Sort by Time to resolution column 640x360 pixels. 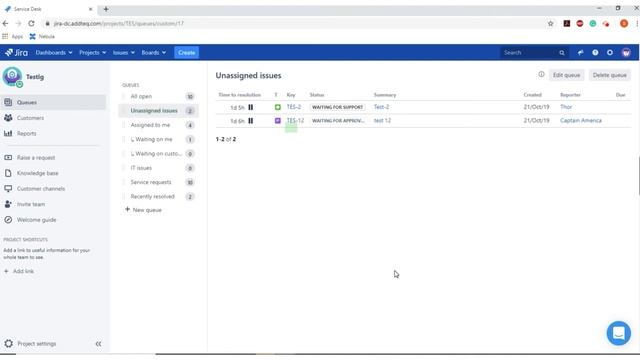pyautogui.click(x=240, y=95)
